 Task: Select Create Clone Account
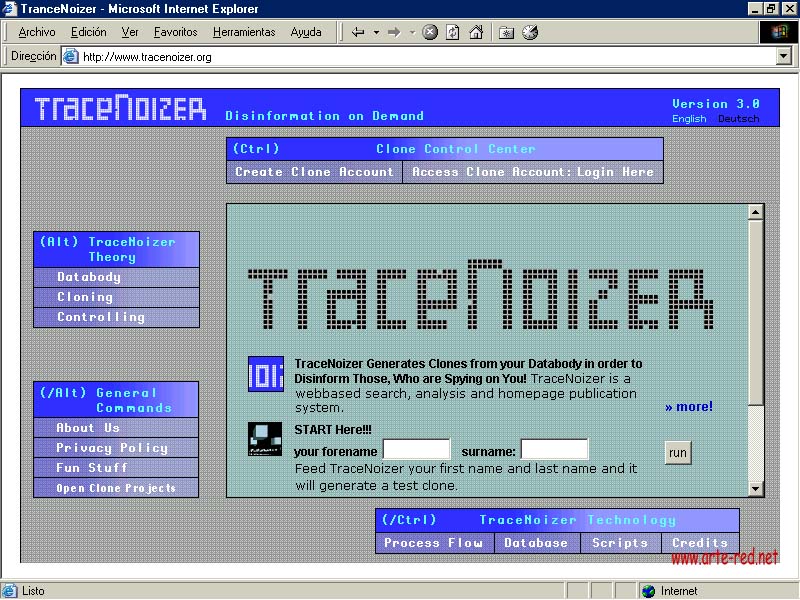tap(314, 172)
